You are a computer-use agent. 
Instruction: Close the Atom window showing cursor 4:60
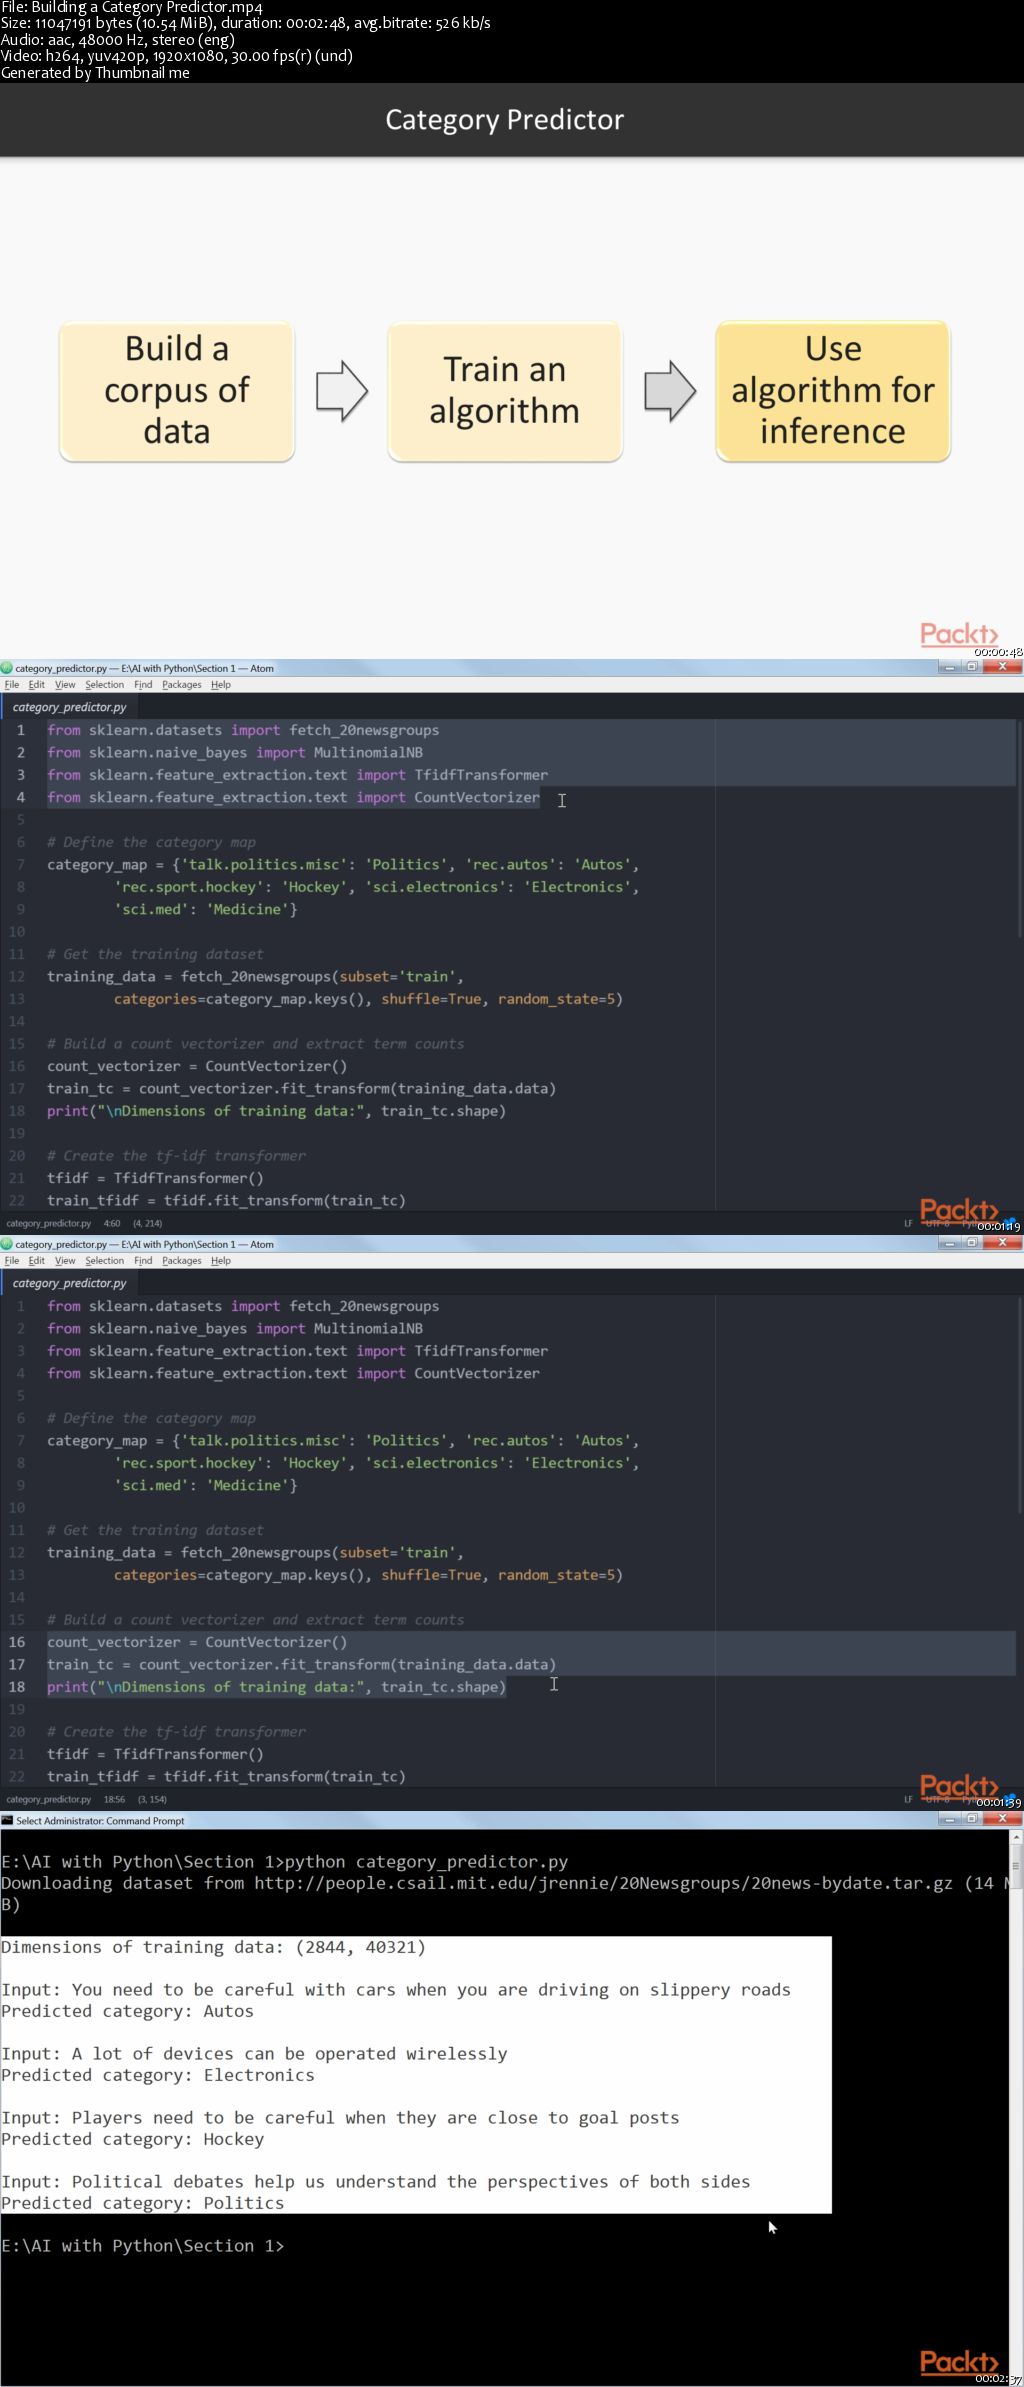tap(1002, 667)
